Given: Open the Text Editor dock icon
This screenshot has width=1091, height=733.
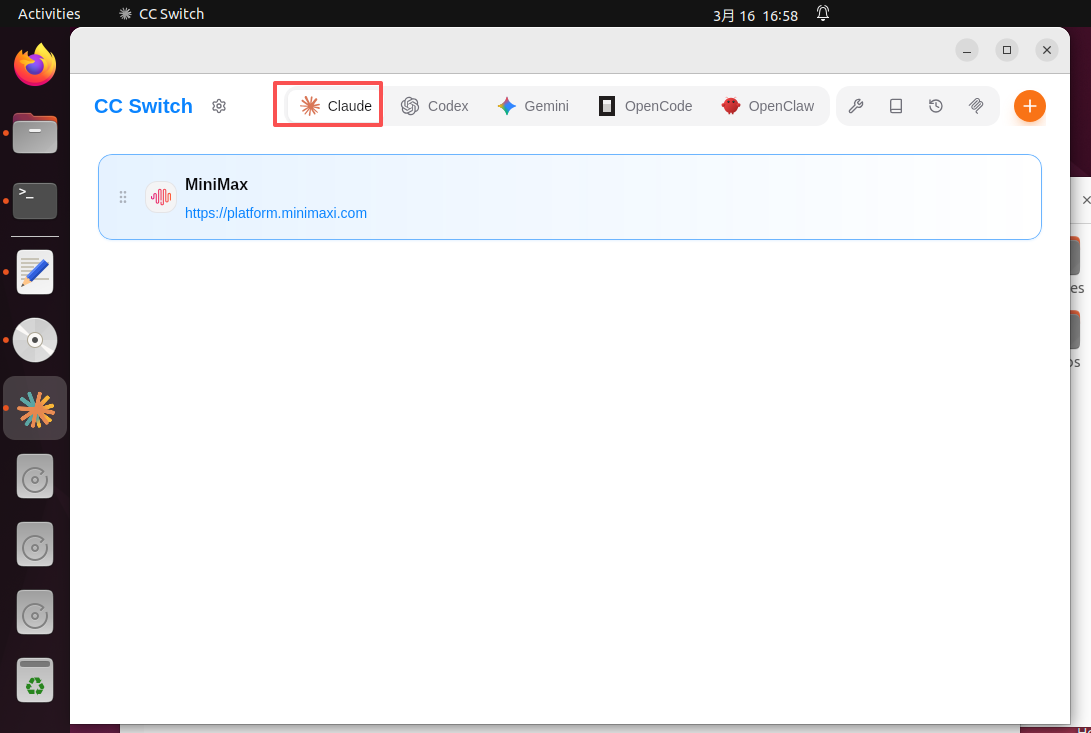Looking at the screenshot, I should coord(35,271).
